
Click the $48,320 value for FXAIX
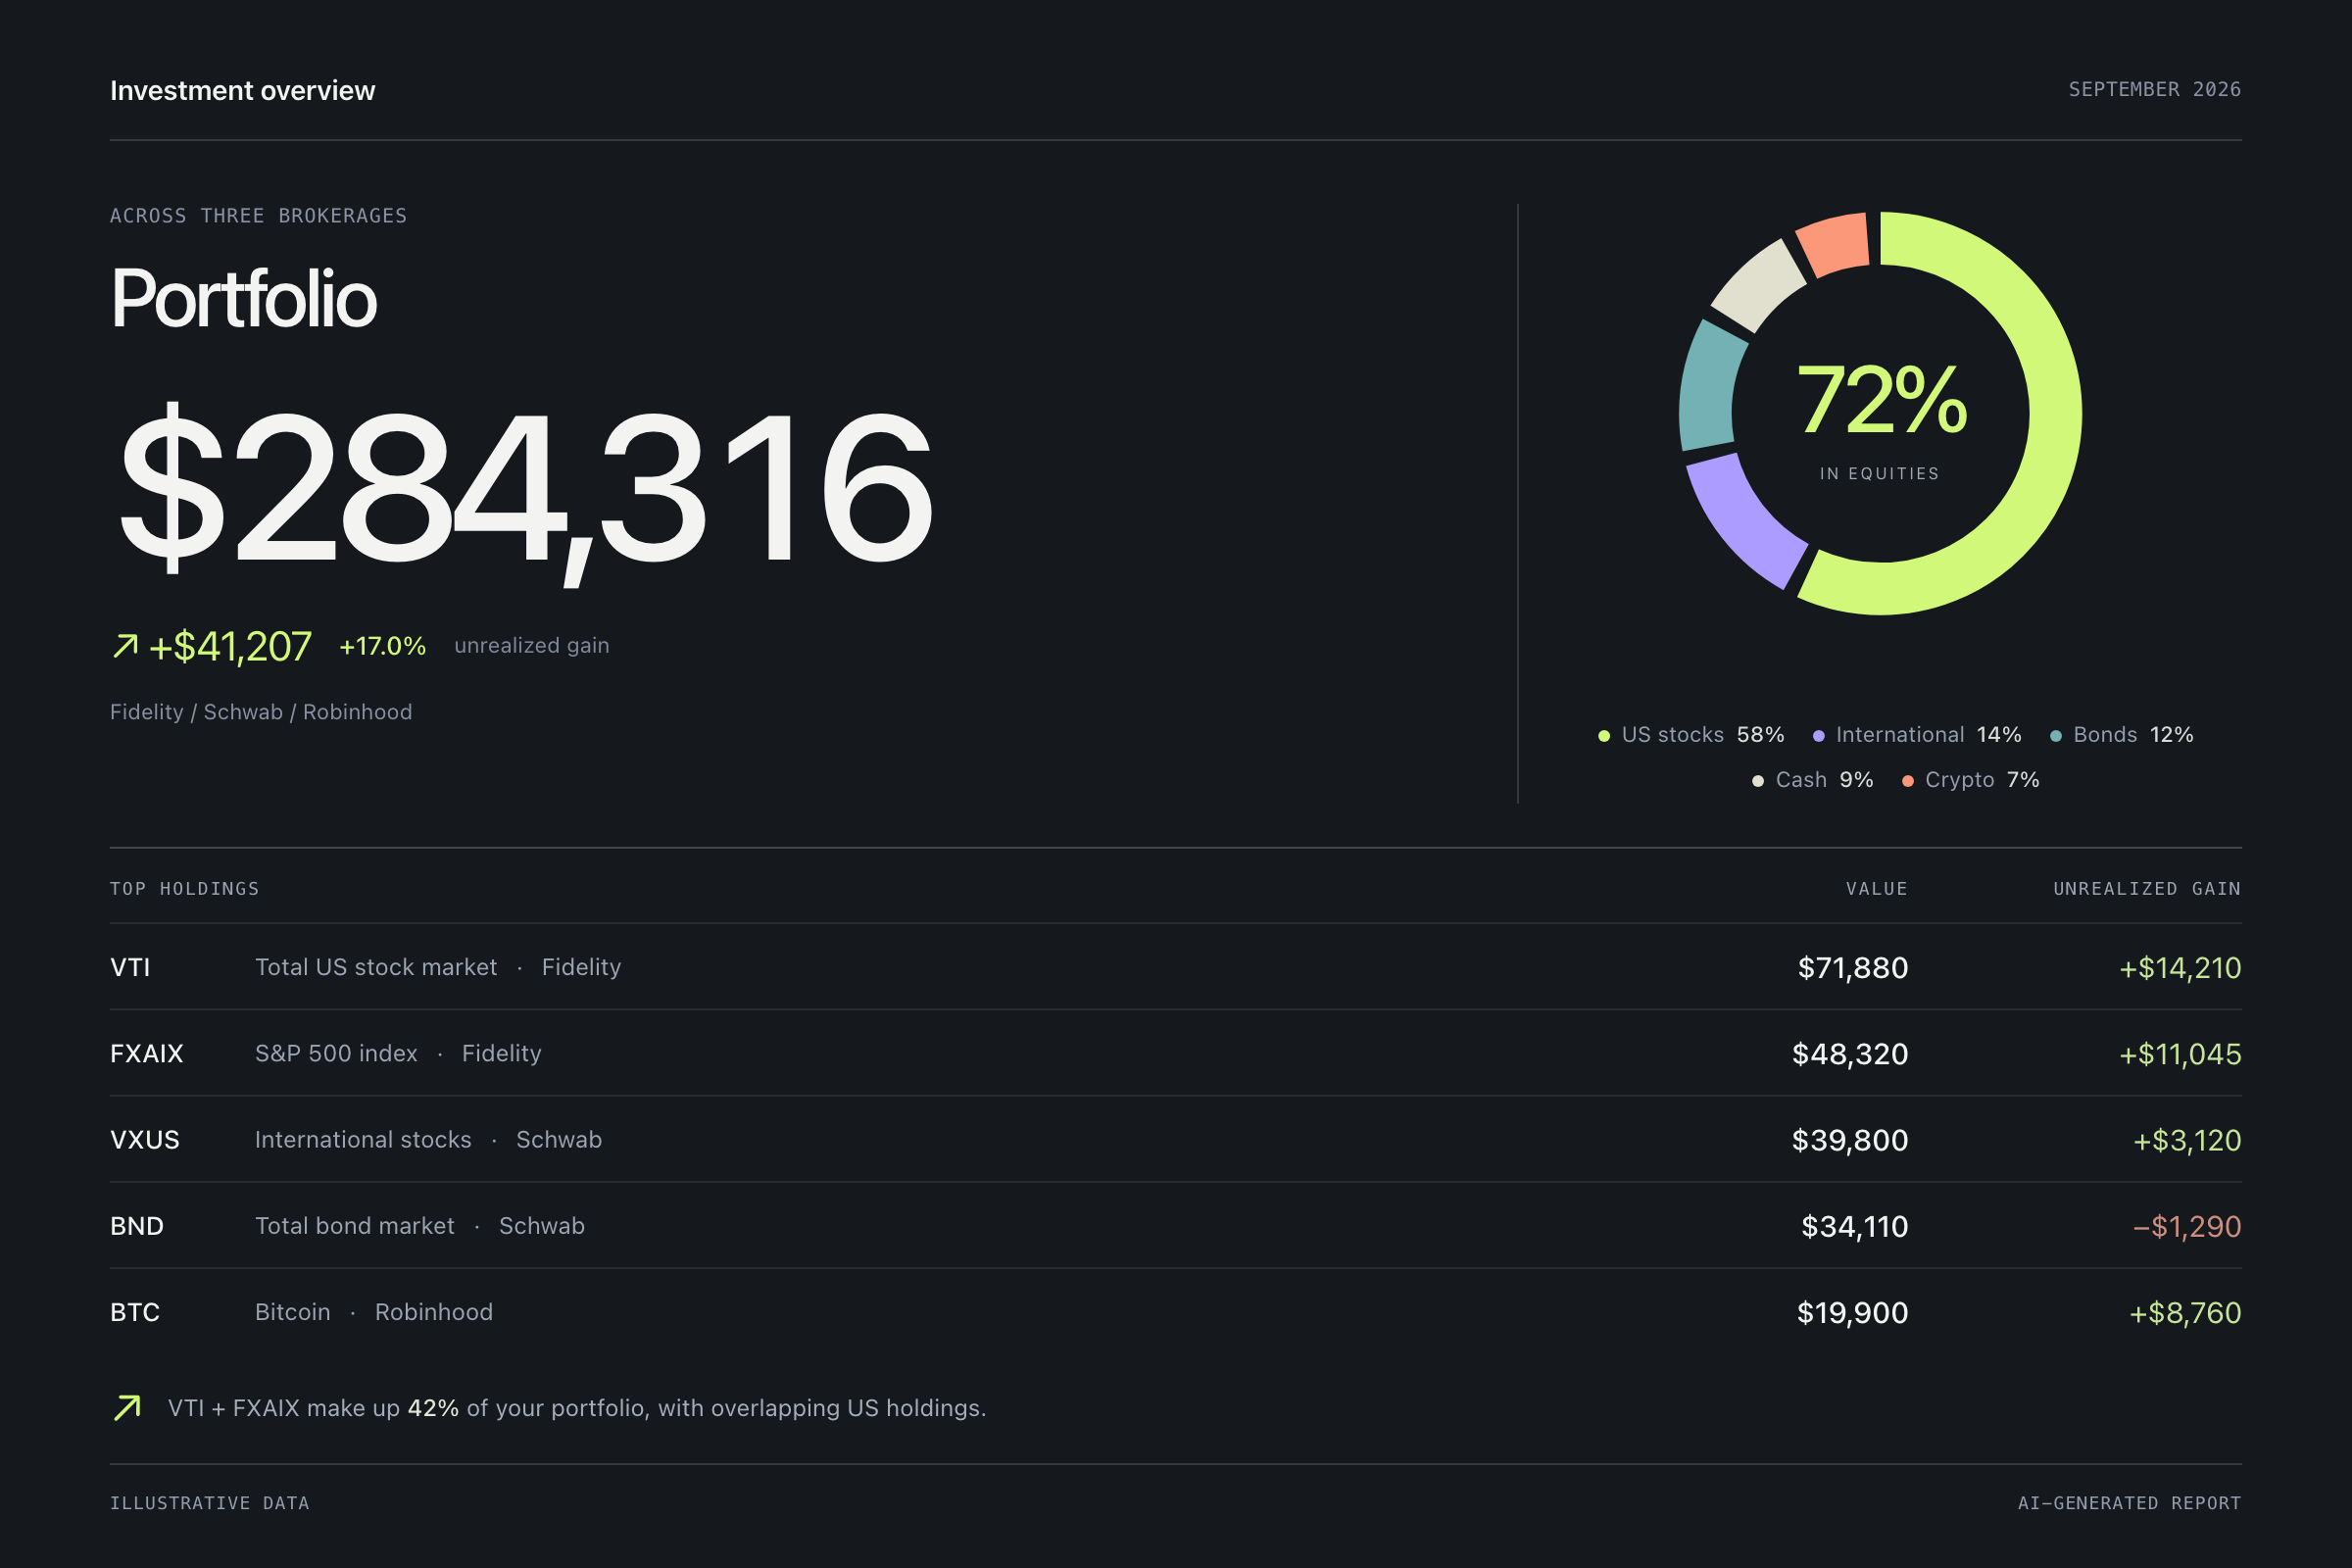pyautogui.click(x=1850, y=1054)
